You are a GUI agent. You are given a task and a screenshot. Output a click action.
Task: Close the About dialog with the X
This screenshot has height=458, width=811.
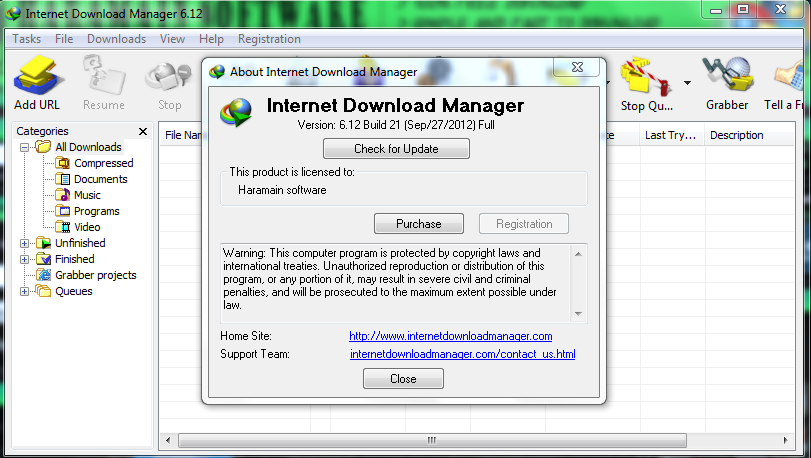coord(577,67)
